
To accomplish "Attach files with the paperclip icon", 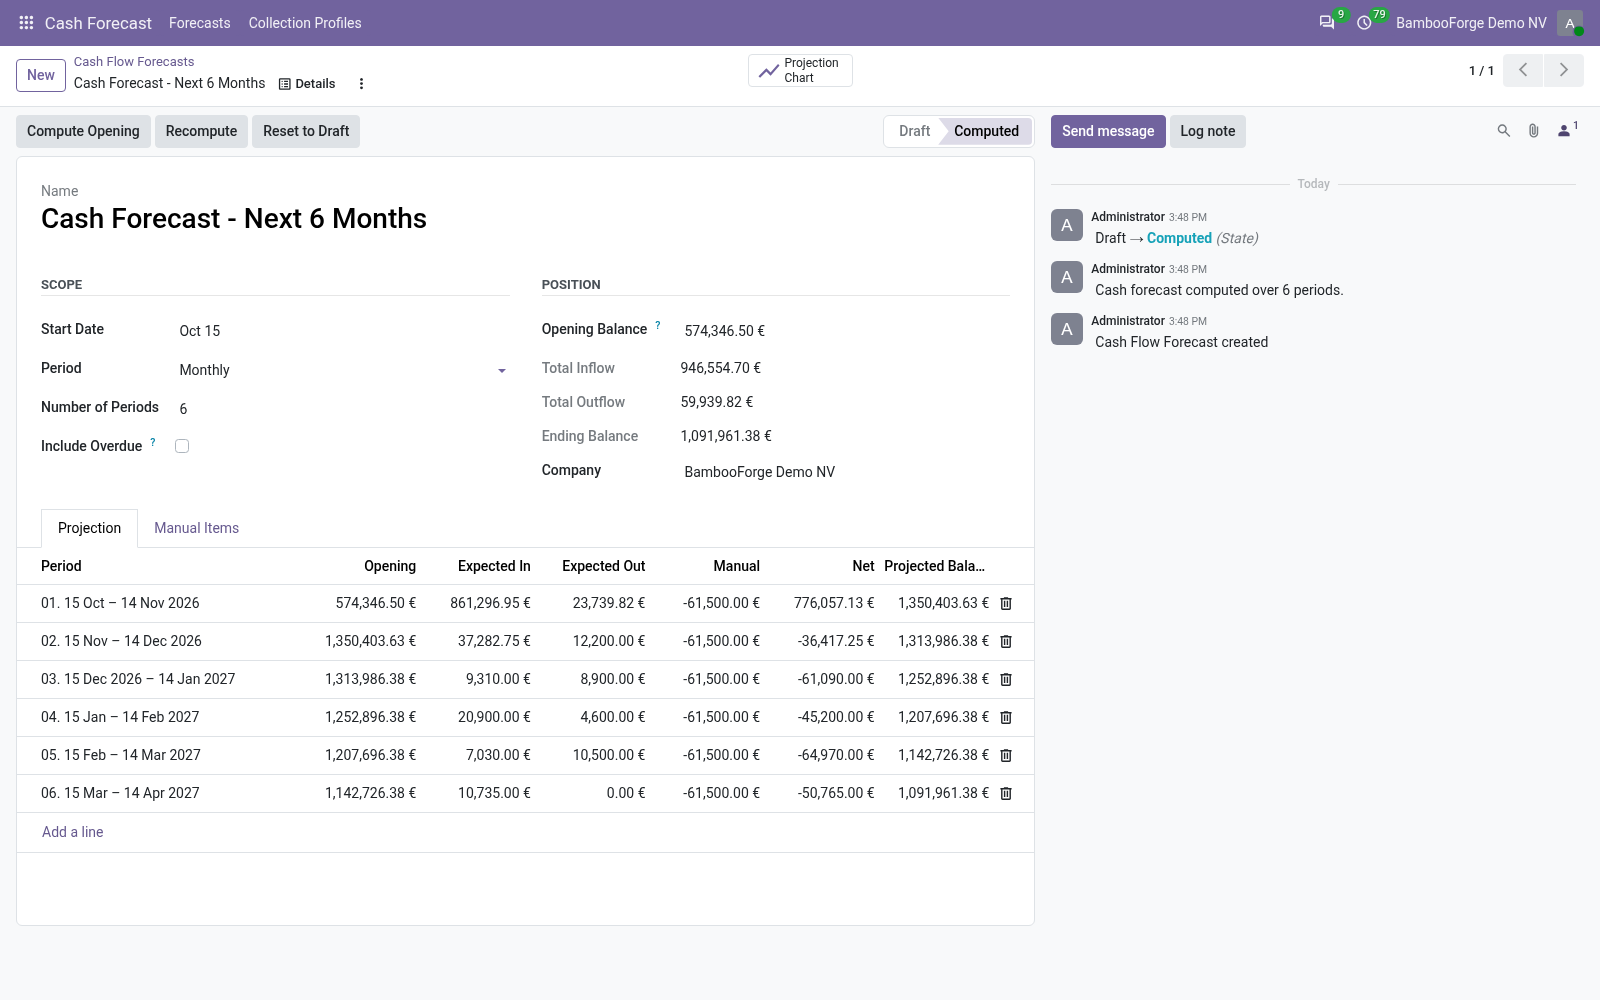I will pyautogui.click(x=1533, y=131).
